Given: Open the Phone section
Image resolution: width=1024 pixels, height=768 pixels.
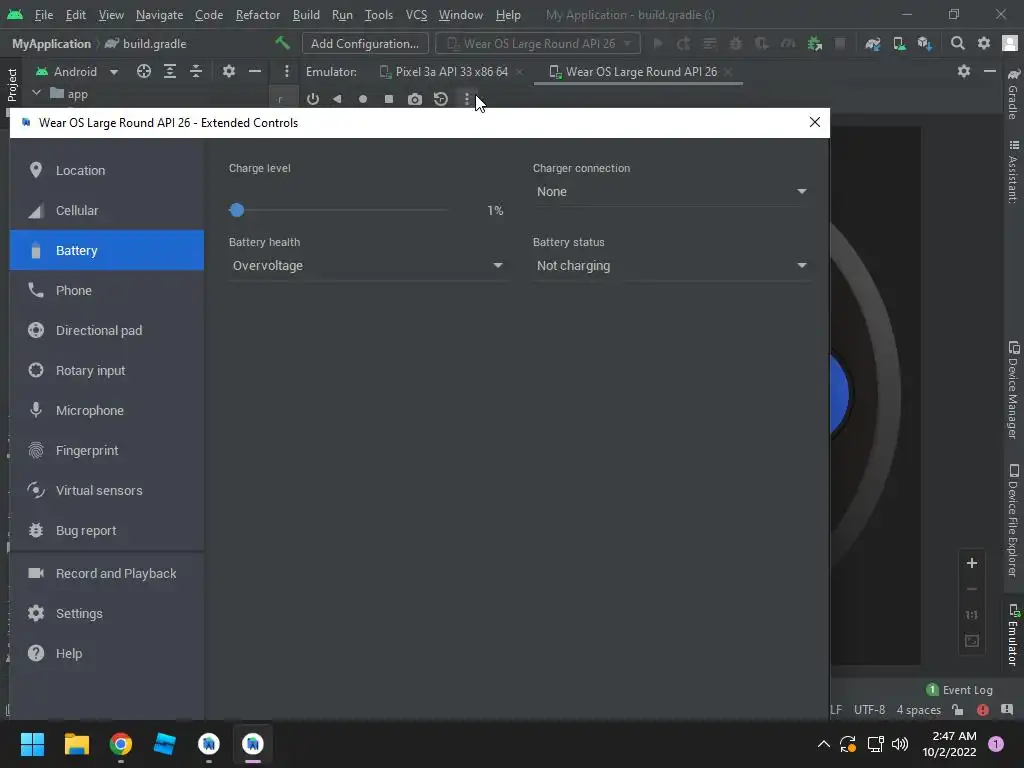Looking at the screenshot, I should 106,291.
